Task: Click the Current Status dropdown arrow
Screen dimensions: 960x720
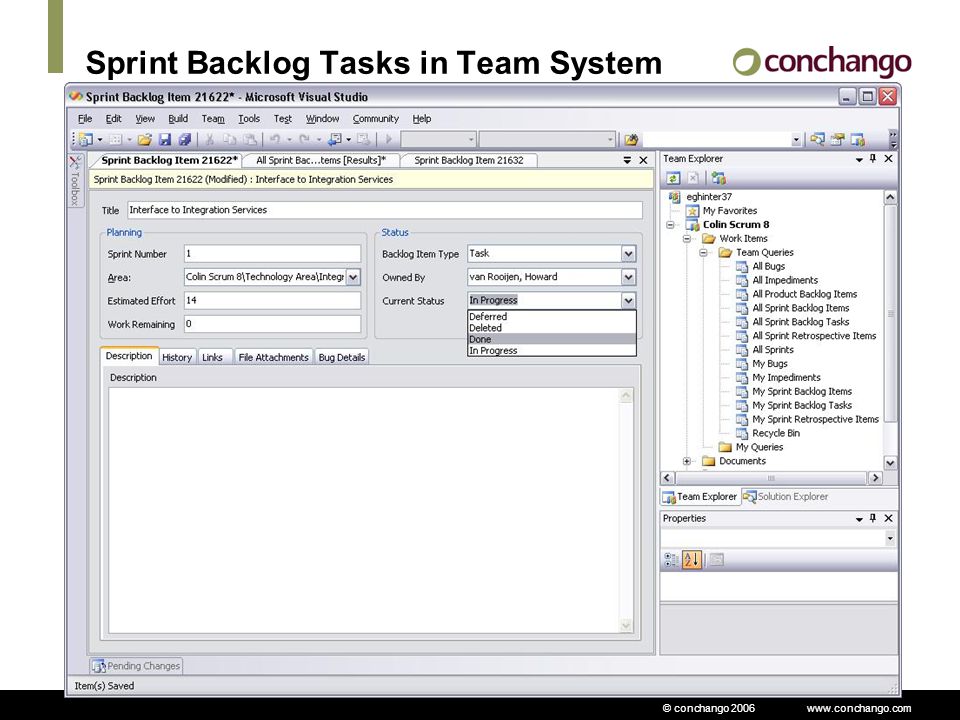Action: (628, 301)
